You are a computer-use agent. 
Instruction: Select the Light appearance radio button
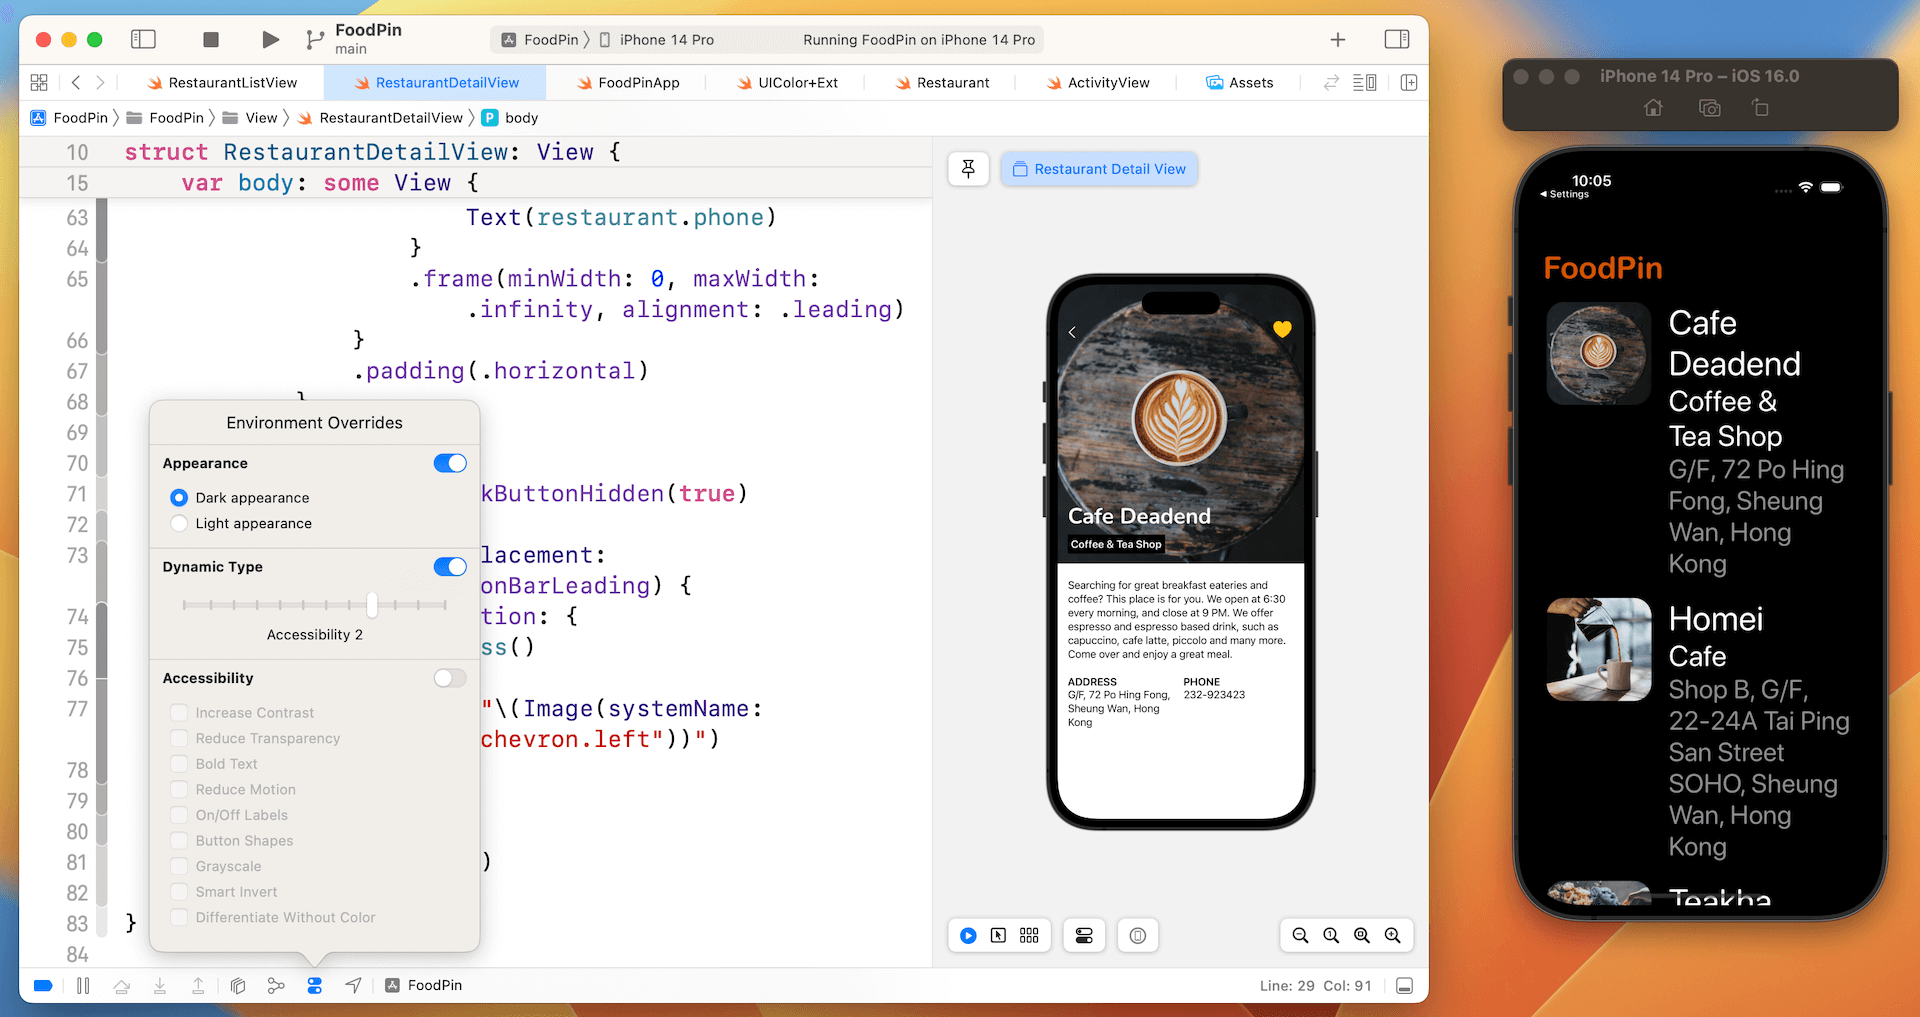(x=180, y=523)
